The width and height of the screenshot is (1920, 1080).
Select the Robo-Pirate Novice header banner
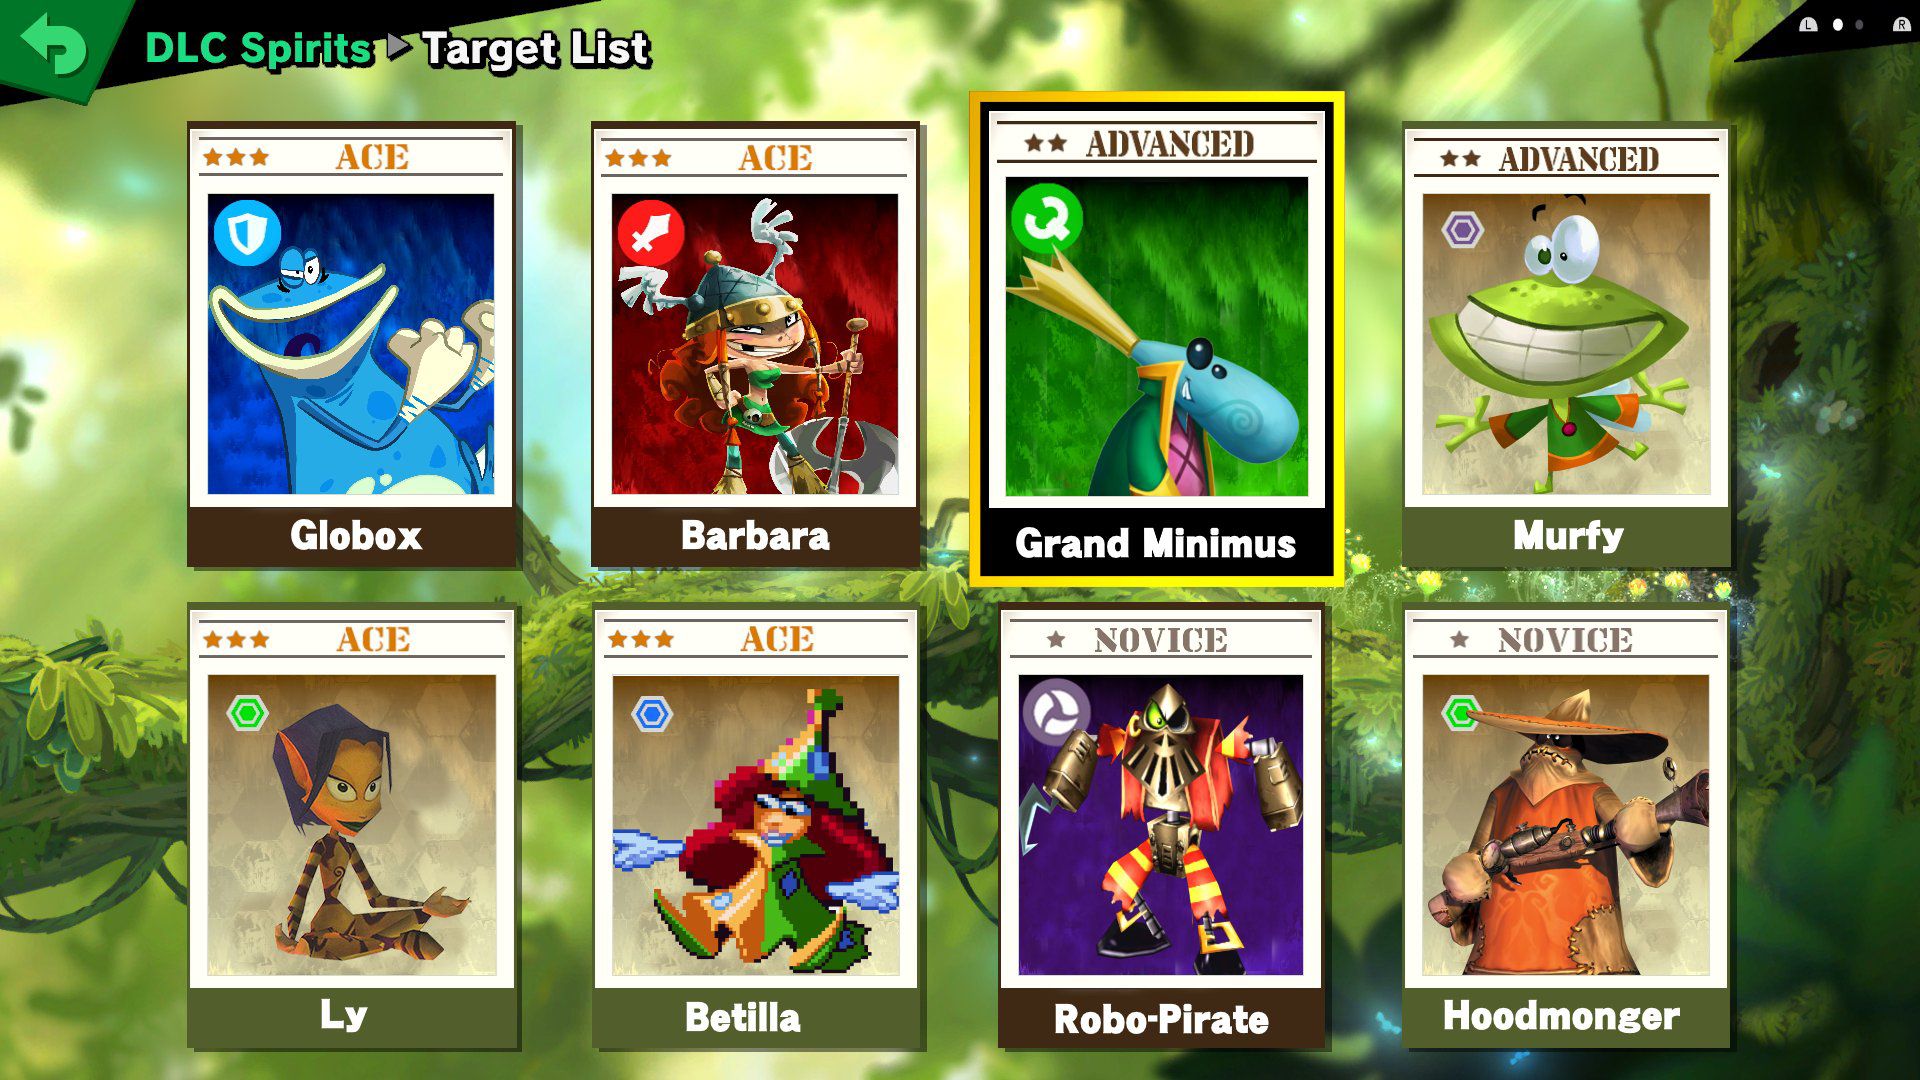(x=1160, y=640)
